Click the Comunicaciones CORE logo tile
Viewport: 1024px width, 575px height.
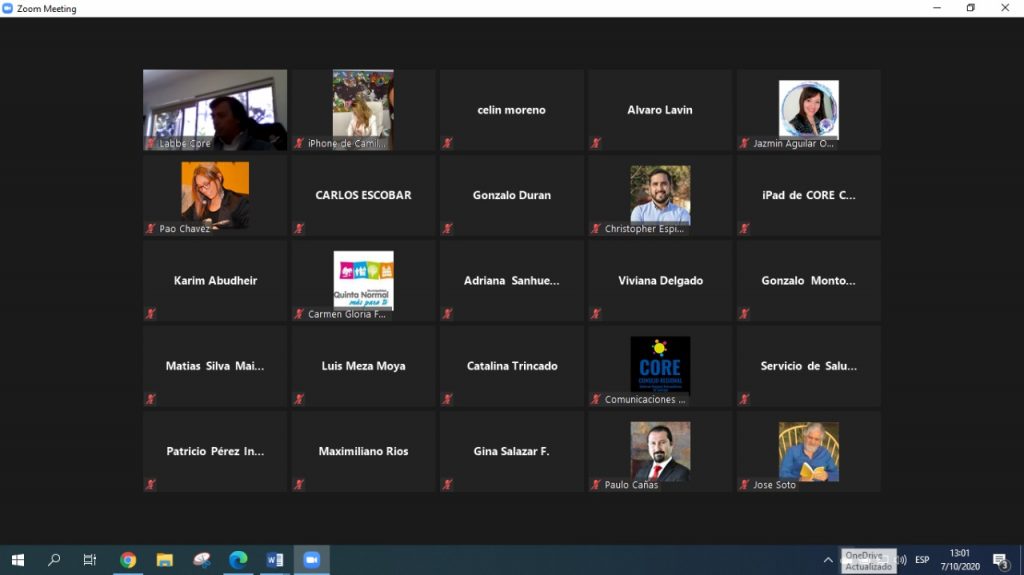[x=660, y=365]
